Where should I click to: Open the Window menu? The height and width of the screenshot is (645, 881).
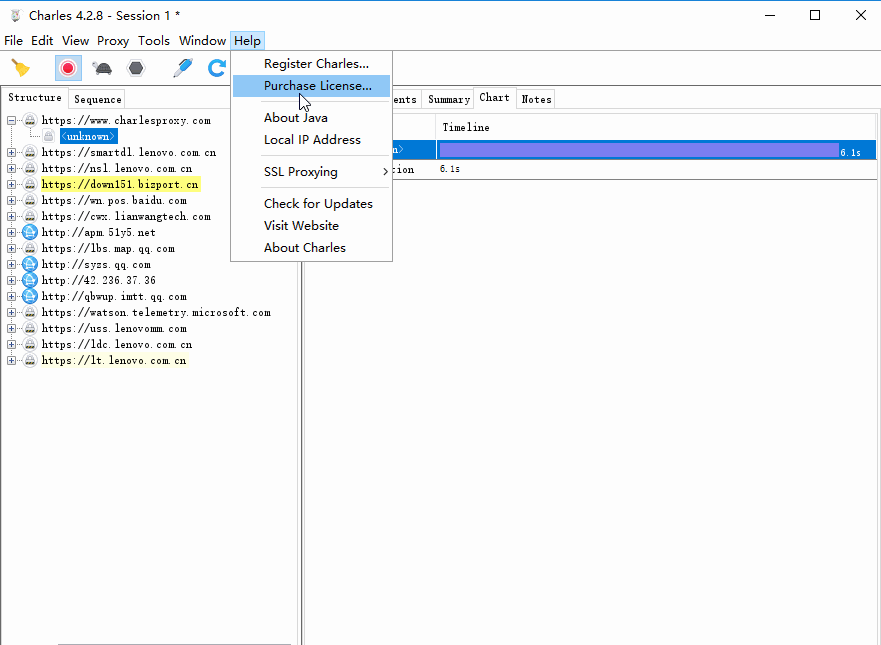click(202, 40)
